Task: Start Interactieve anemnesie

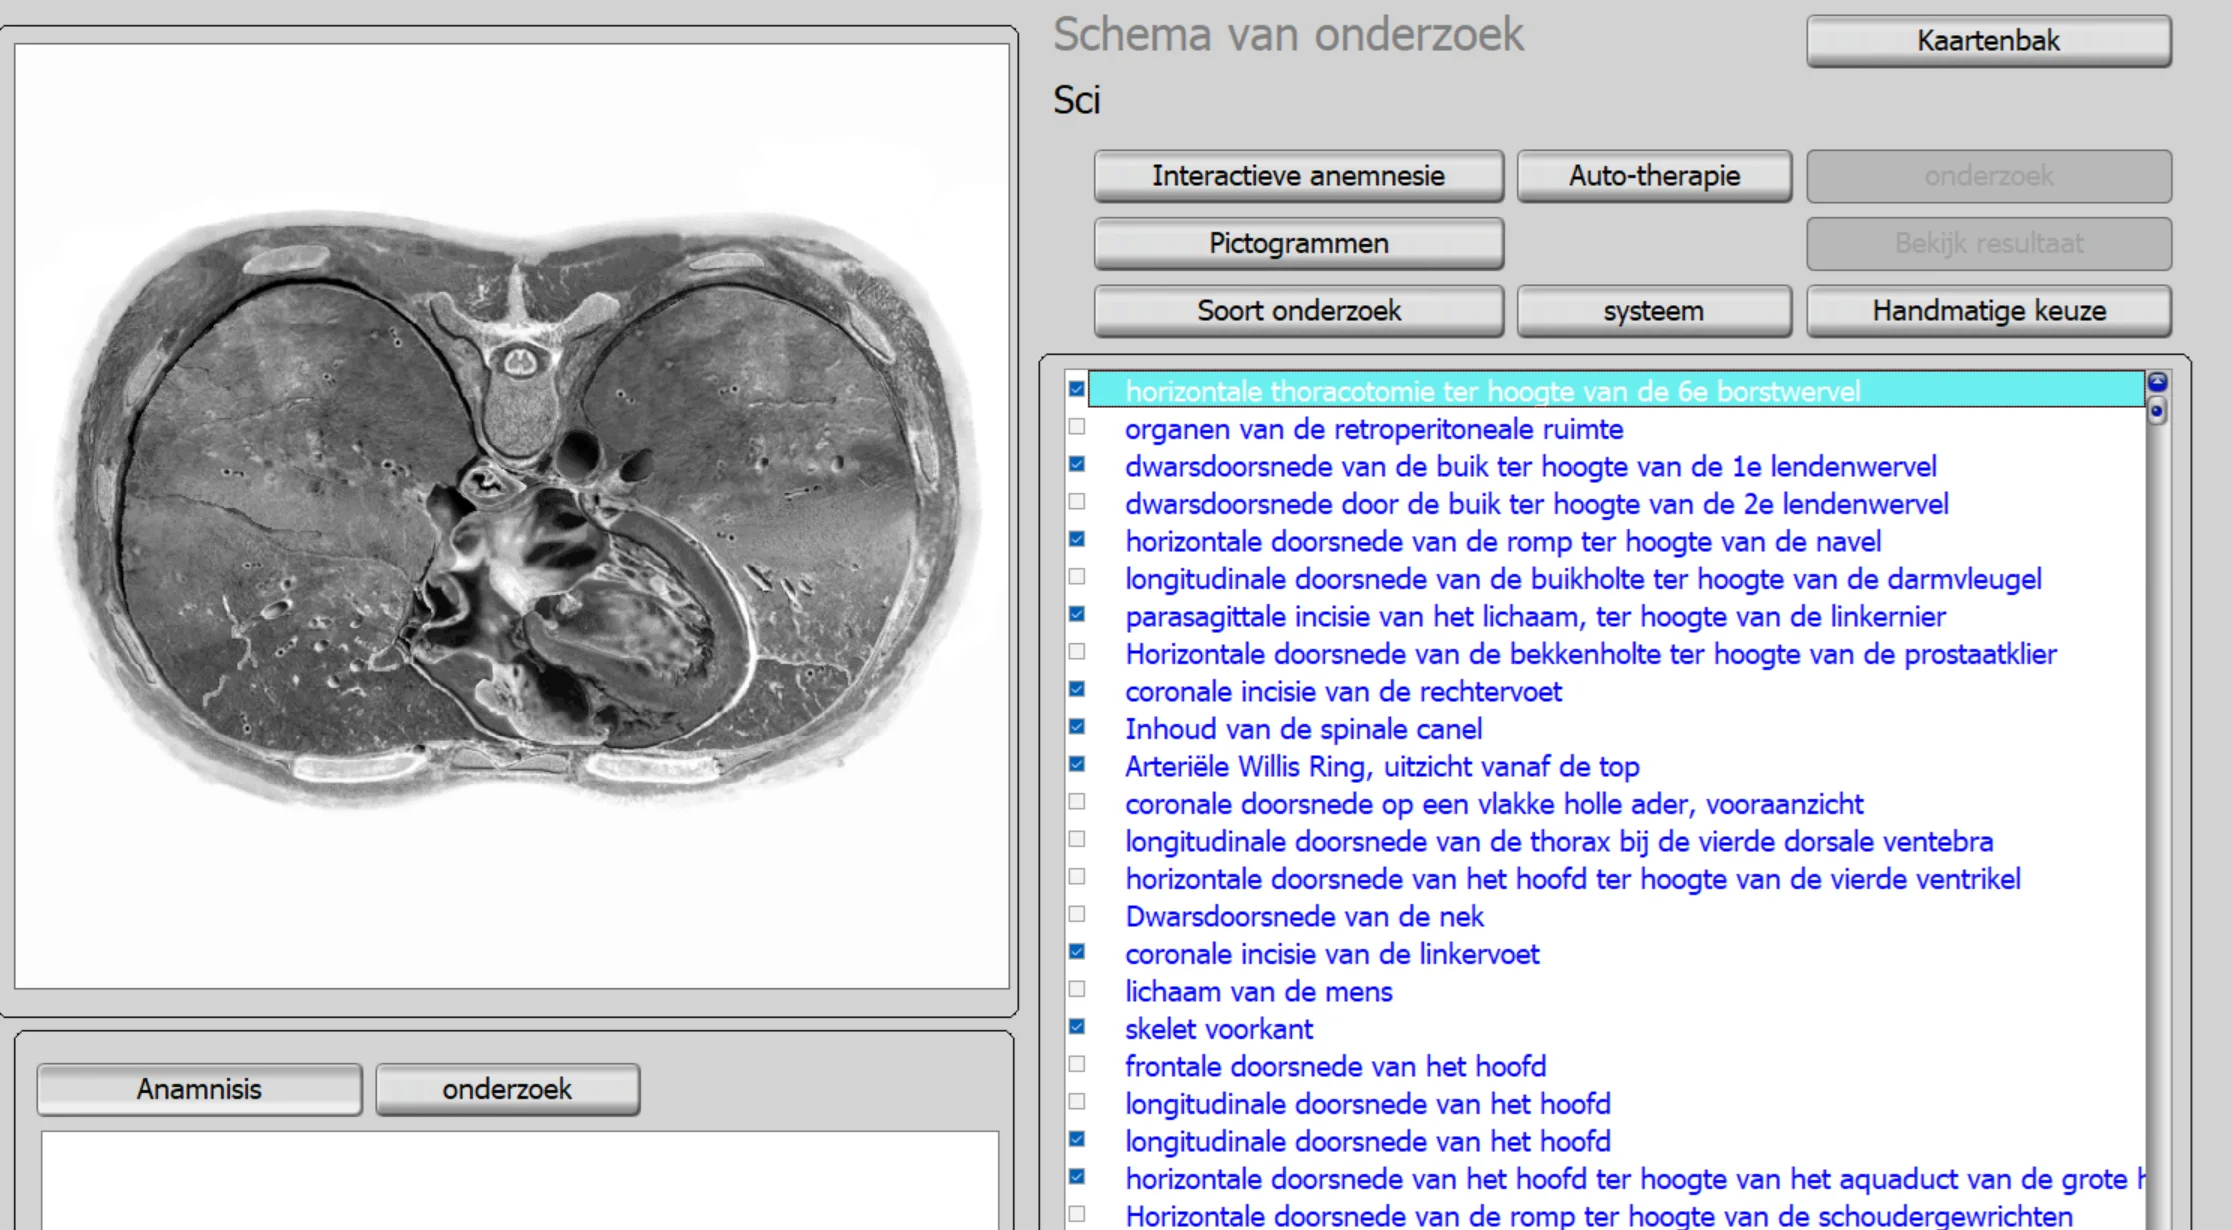Action: (1298, 176)
